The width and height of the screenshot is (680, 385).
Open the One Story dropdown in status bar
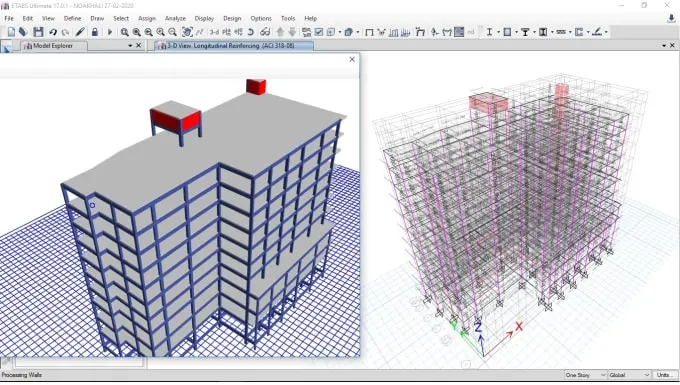point(585,375)
